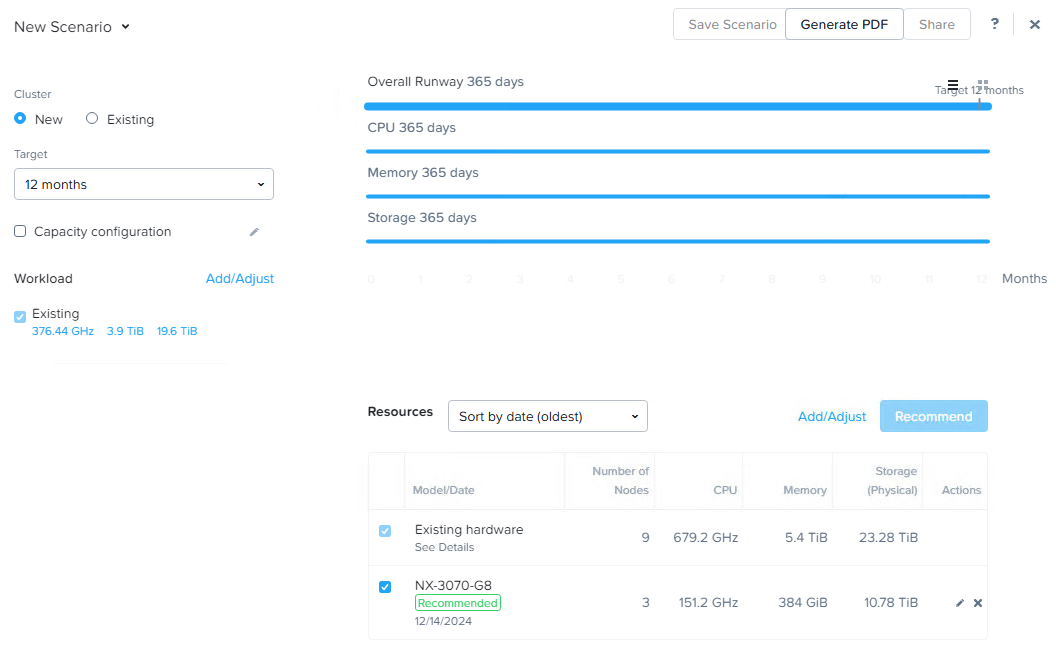Open the Sort by date dropdown
1056x660 pixels.
click(x=548, y=416)
